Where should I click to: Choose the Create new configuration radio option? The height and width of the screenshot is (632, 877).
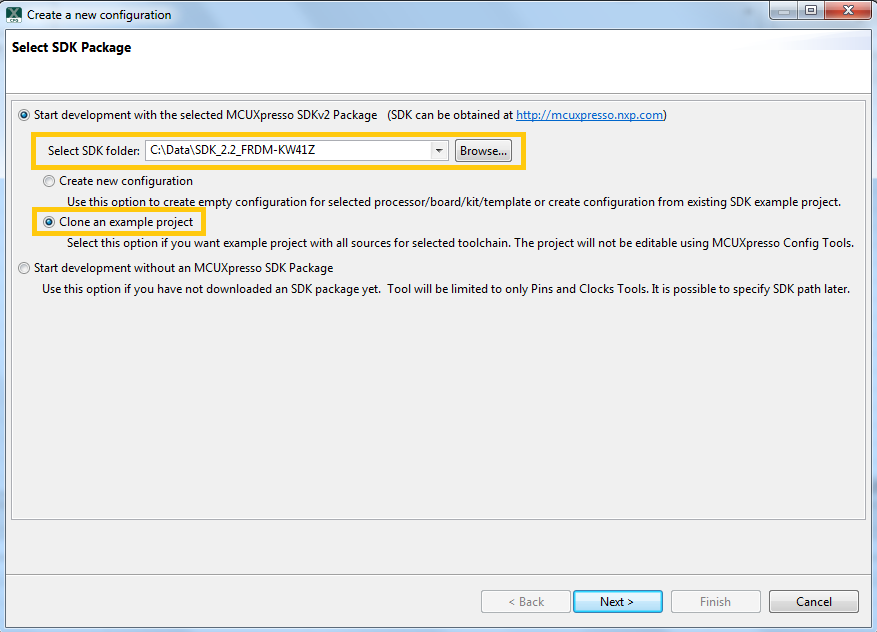pyautogui.click(x=49, y=181)
